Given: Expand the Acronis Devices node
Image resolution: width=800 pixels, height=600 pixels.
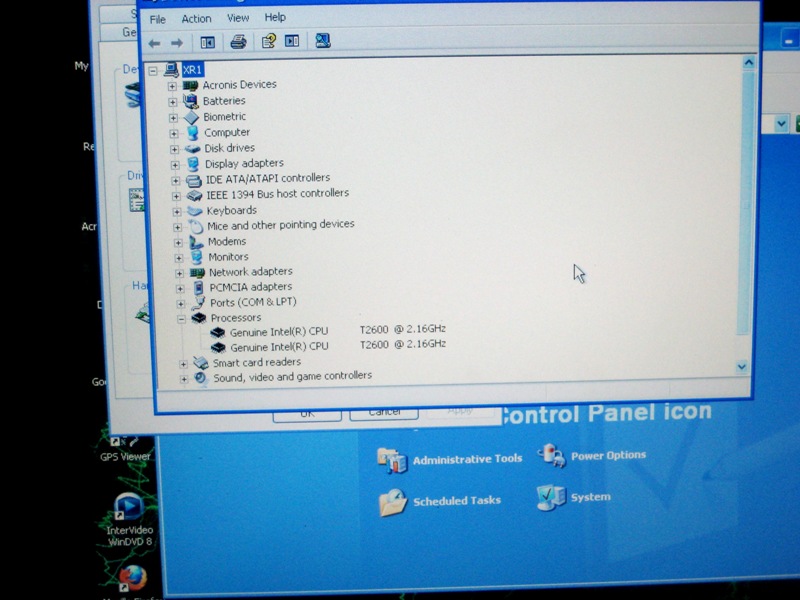Looking at the screenshot, I should (172, 86).
